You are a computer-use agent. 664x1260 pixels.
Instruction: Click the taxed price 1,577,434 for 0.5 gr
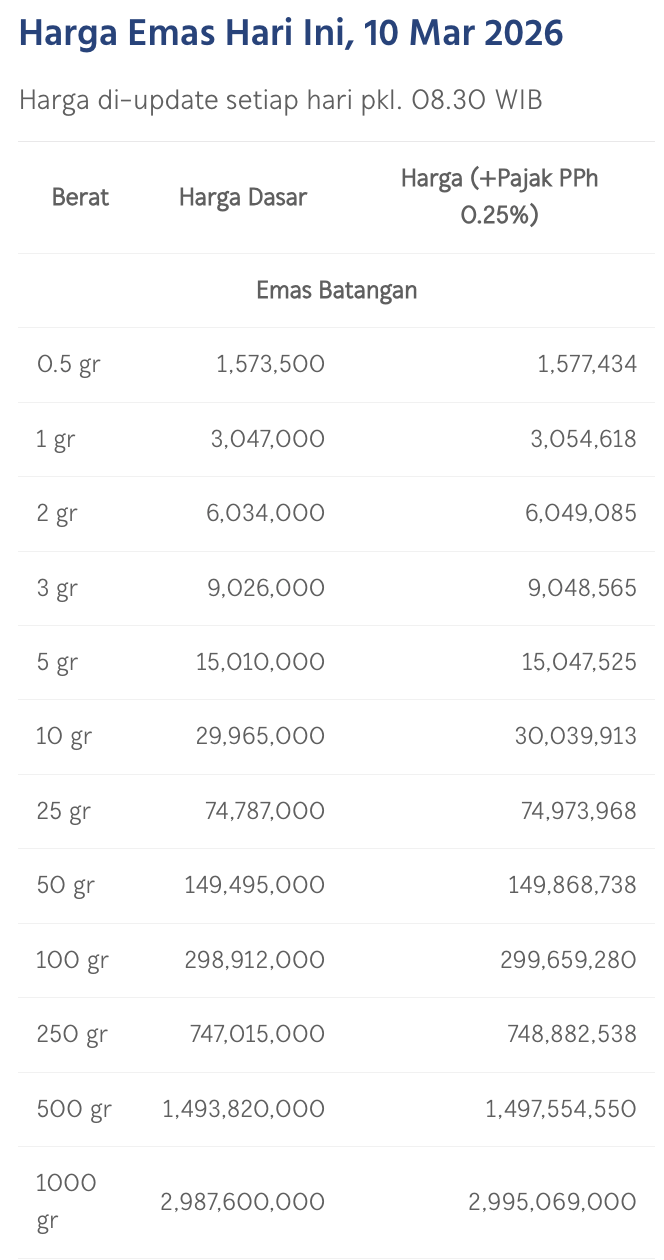[x=586, y=365]
